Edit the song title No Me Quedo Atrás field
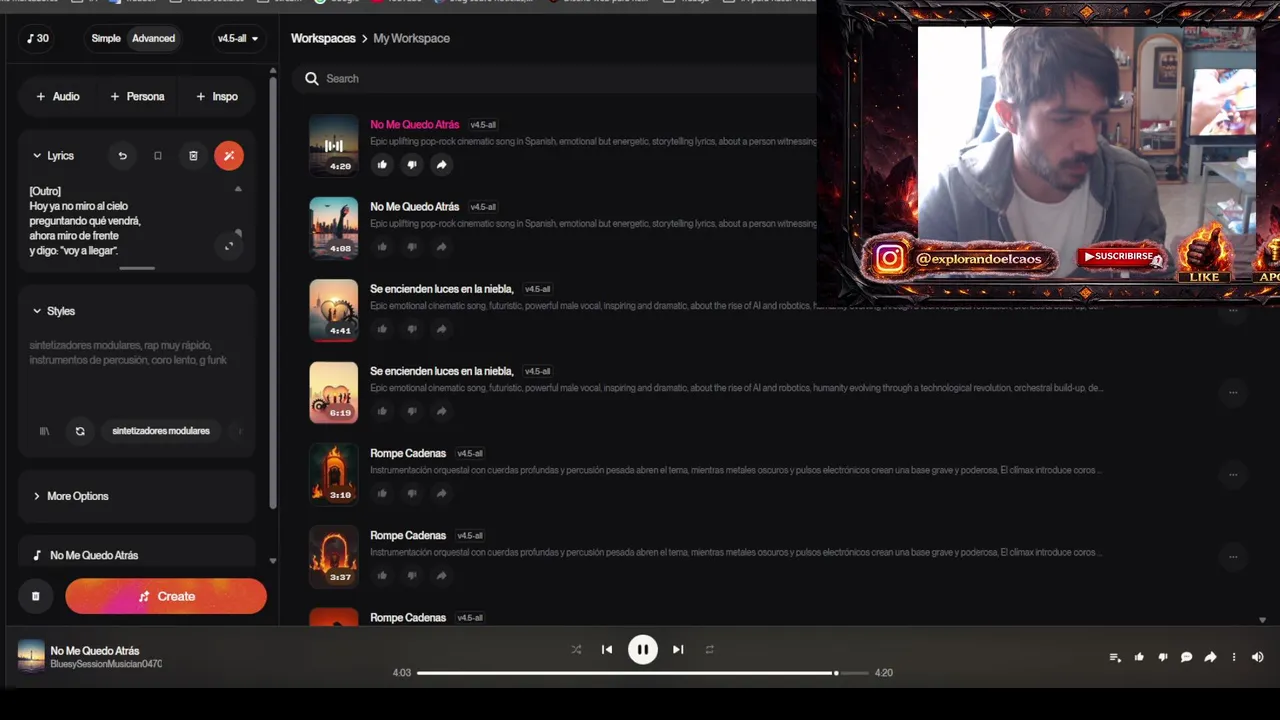 137,555
